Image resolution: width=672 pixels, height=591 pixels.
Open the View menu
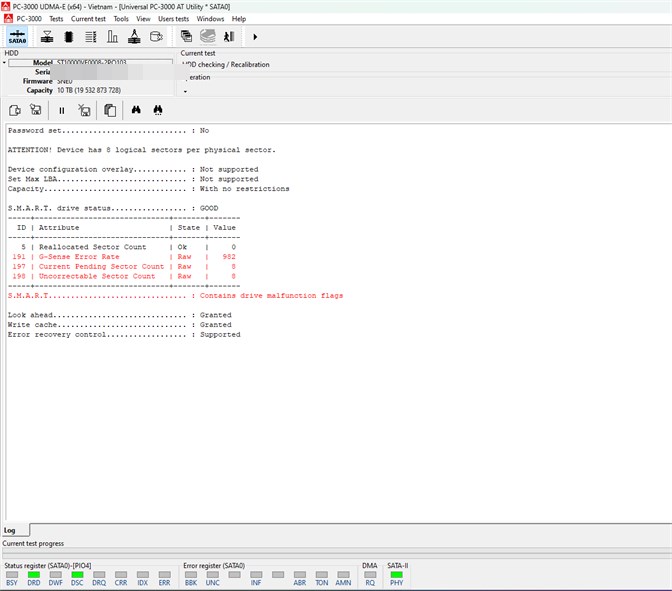point(143,19)
